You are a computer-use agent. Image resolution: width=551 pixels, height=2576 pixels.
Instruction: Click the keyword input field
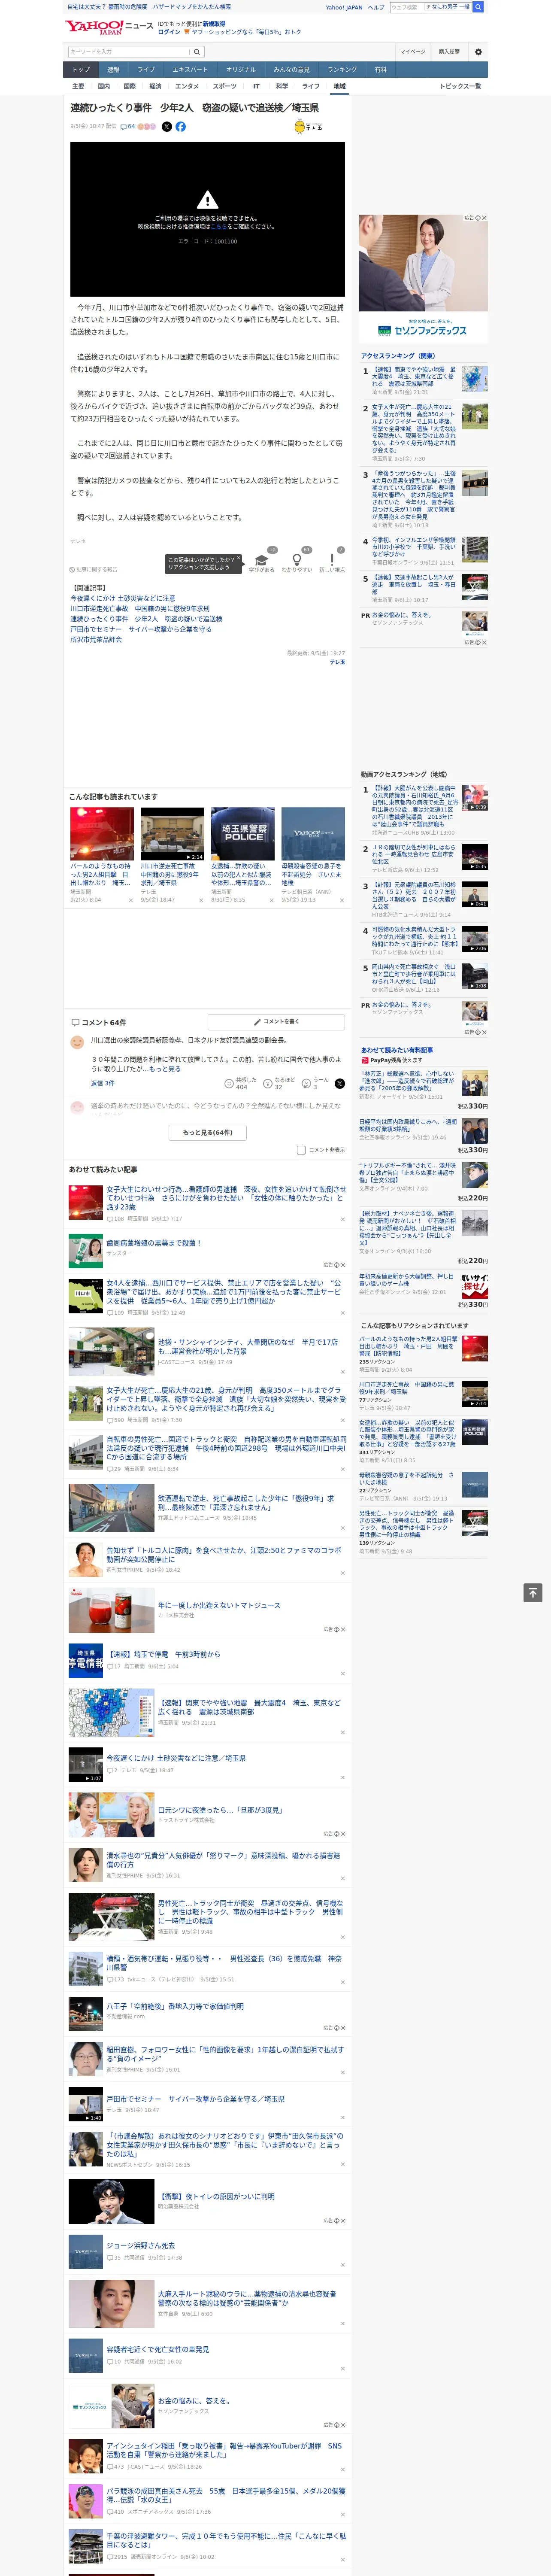129,52
